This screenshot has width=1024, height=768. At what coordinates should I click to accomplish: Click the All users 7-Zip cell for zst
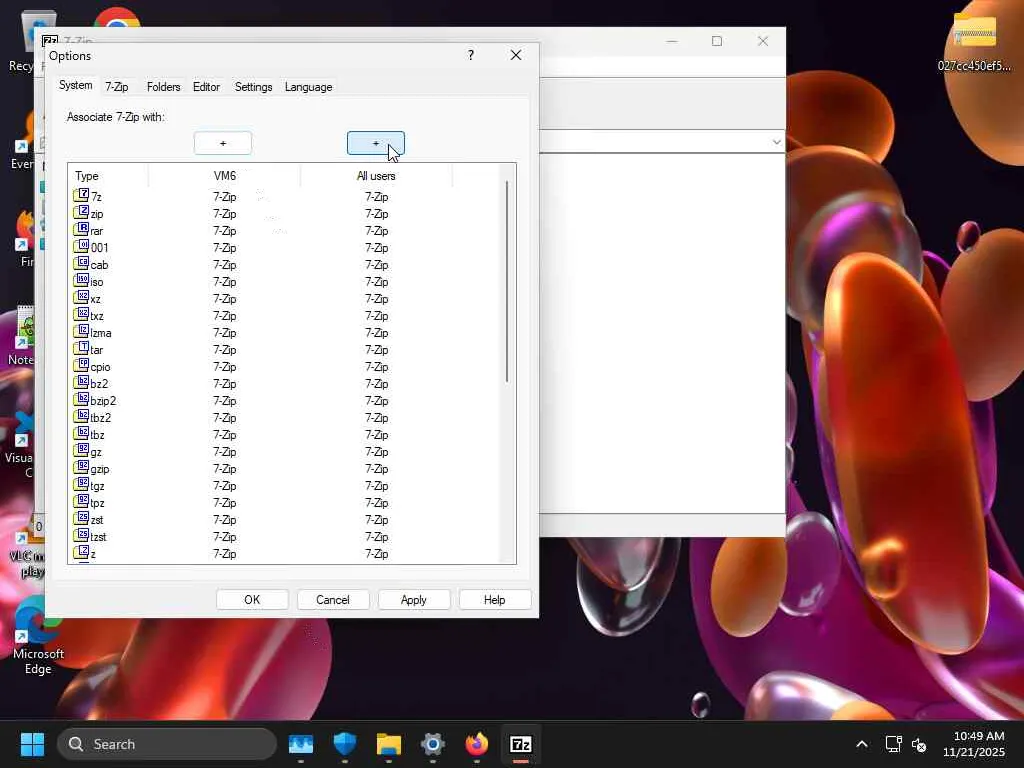point(376,519)
